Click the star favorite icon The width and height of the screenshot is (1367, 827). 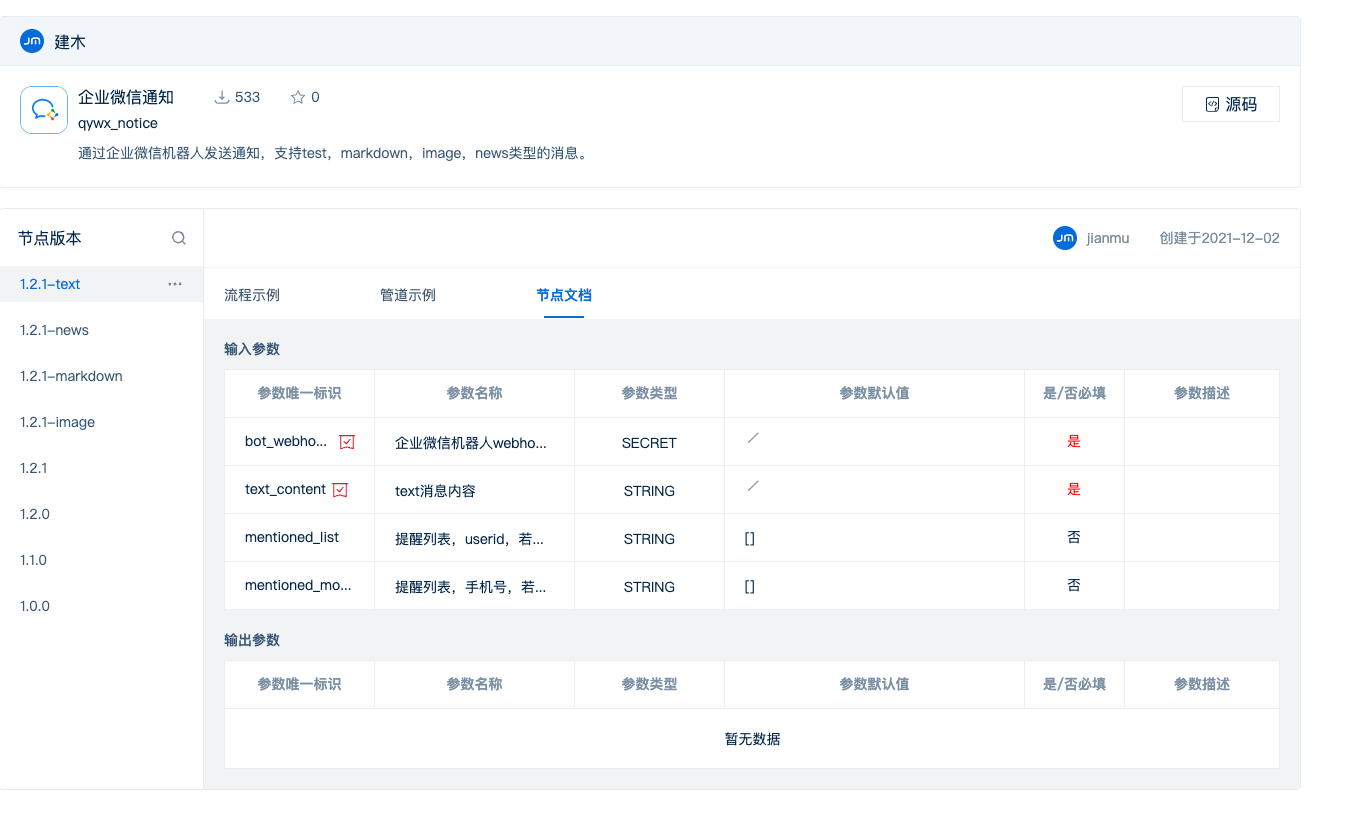297,97
